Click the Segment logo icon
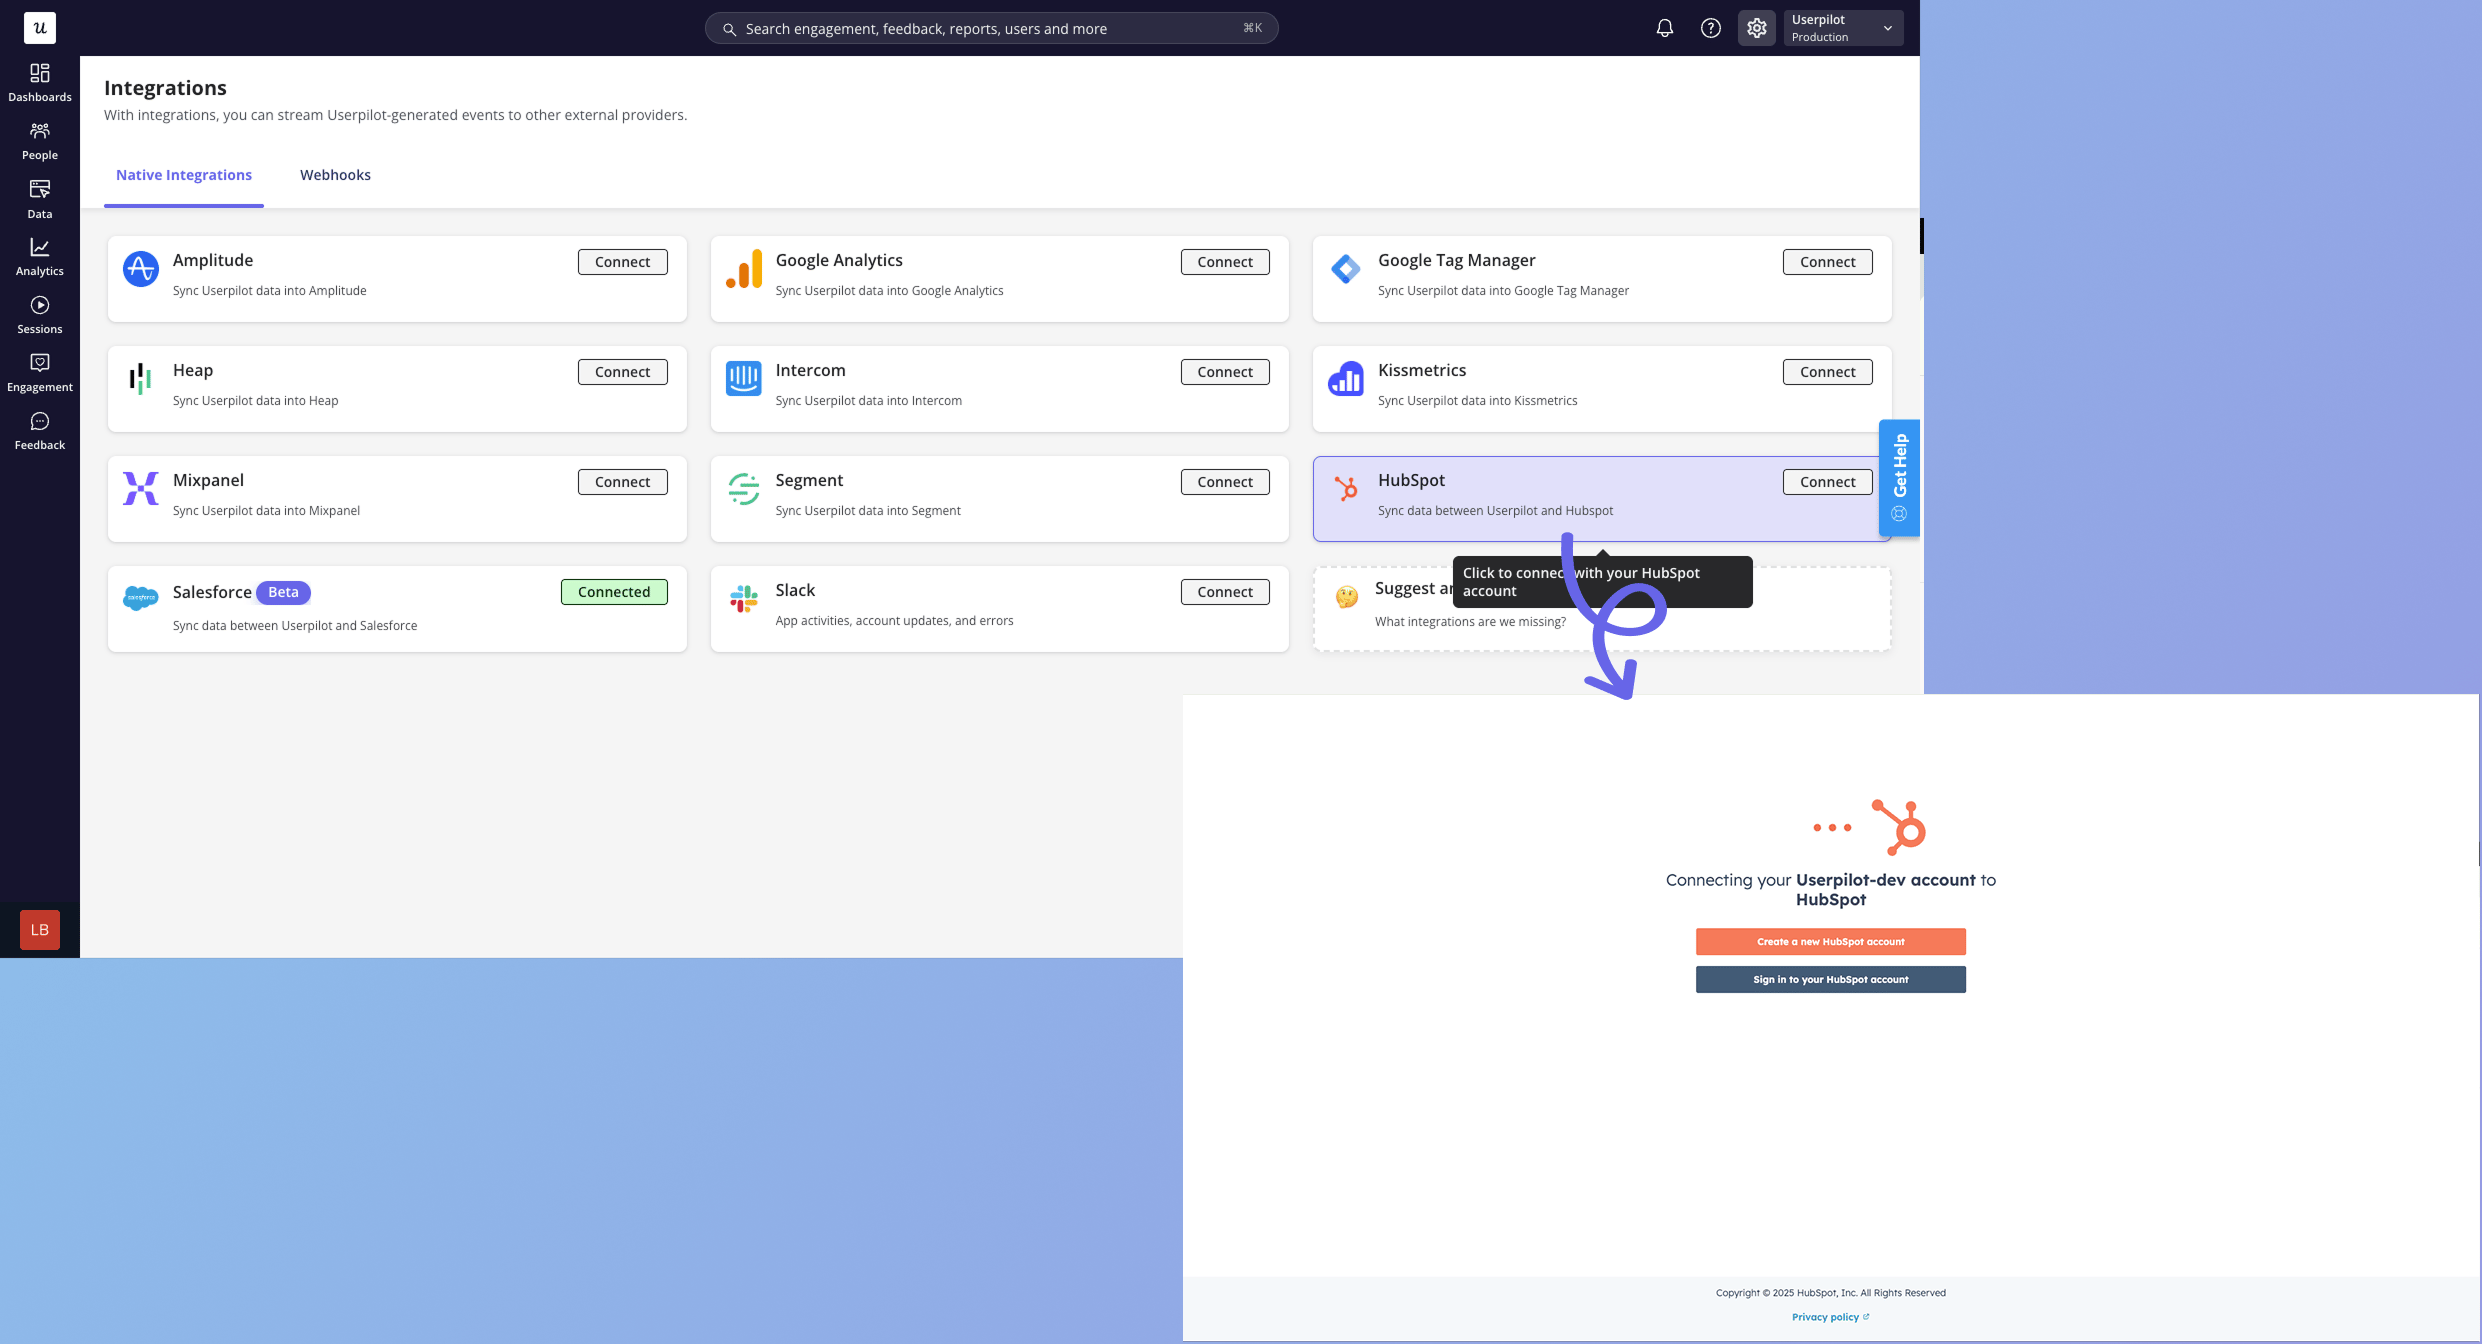 pyautogui.click(x=744, y=489)
